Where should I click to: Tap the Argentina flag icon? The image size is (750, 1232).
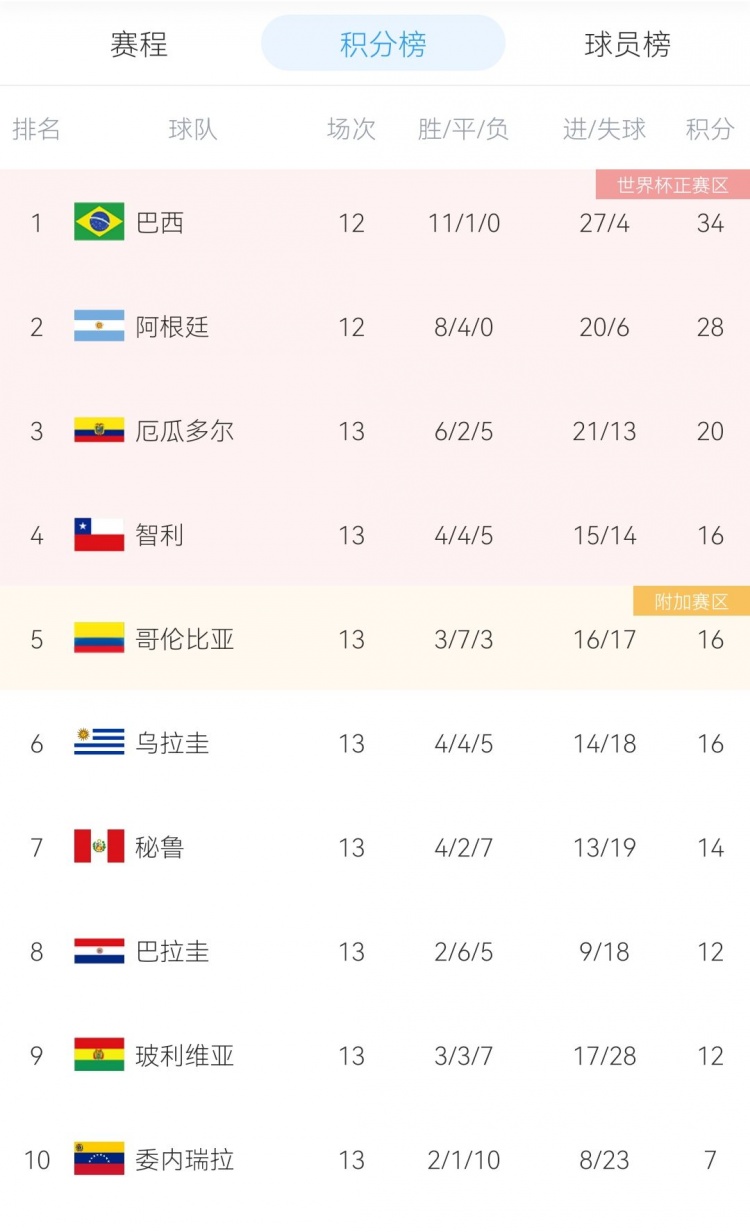click(99, 326)
